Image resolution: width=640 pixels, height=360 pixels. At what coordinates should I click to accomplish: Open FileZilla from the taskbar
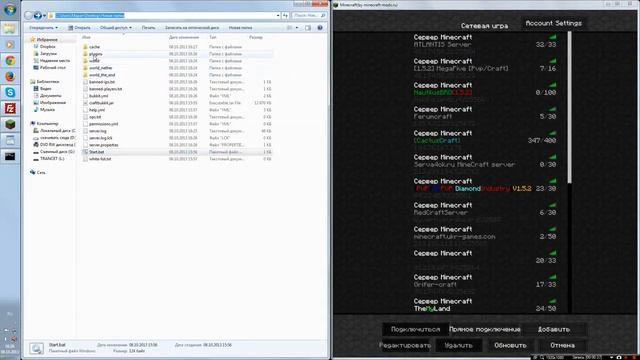pyautogui.click(x=10, y=108)
